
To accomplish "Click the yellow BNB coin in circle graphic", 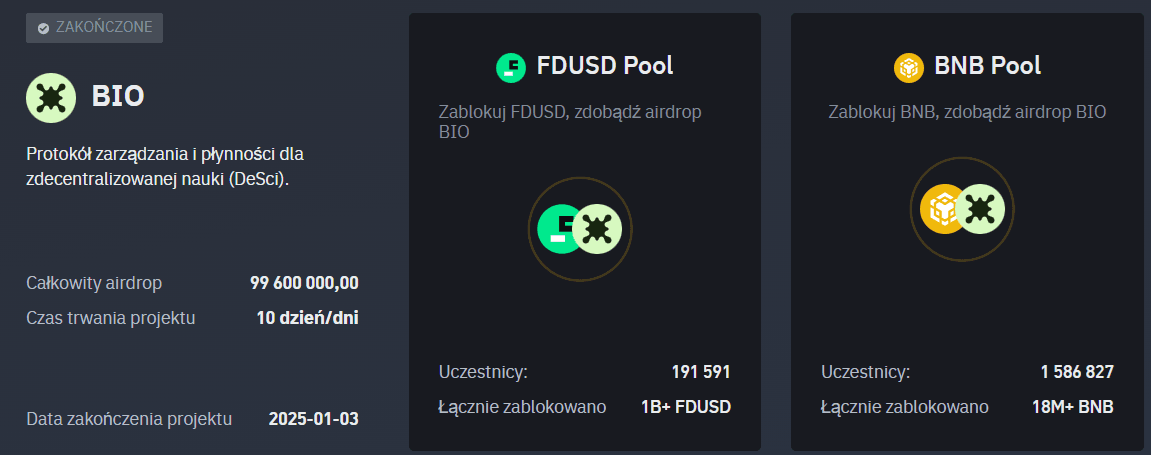I will pos(942,209).
